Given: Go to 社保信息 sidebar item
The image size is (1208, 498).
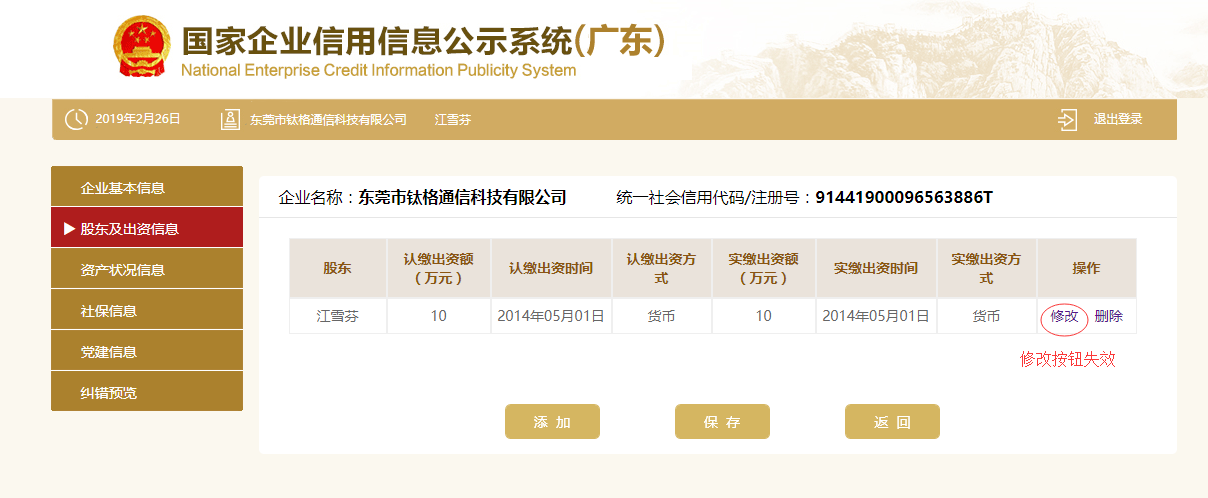Looking at the screenshot, I should click(x=147, y=310).
